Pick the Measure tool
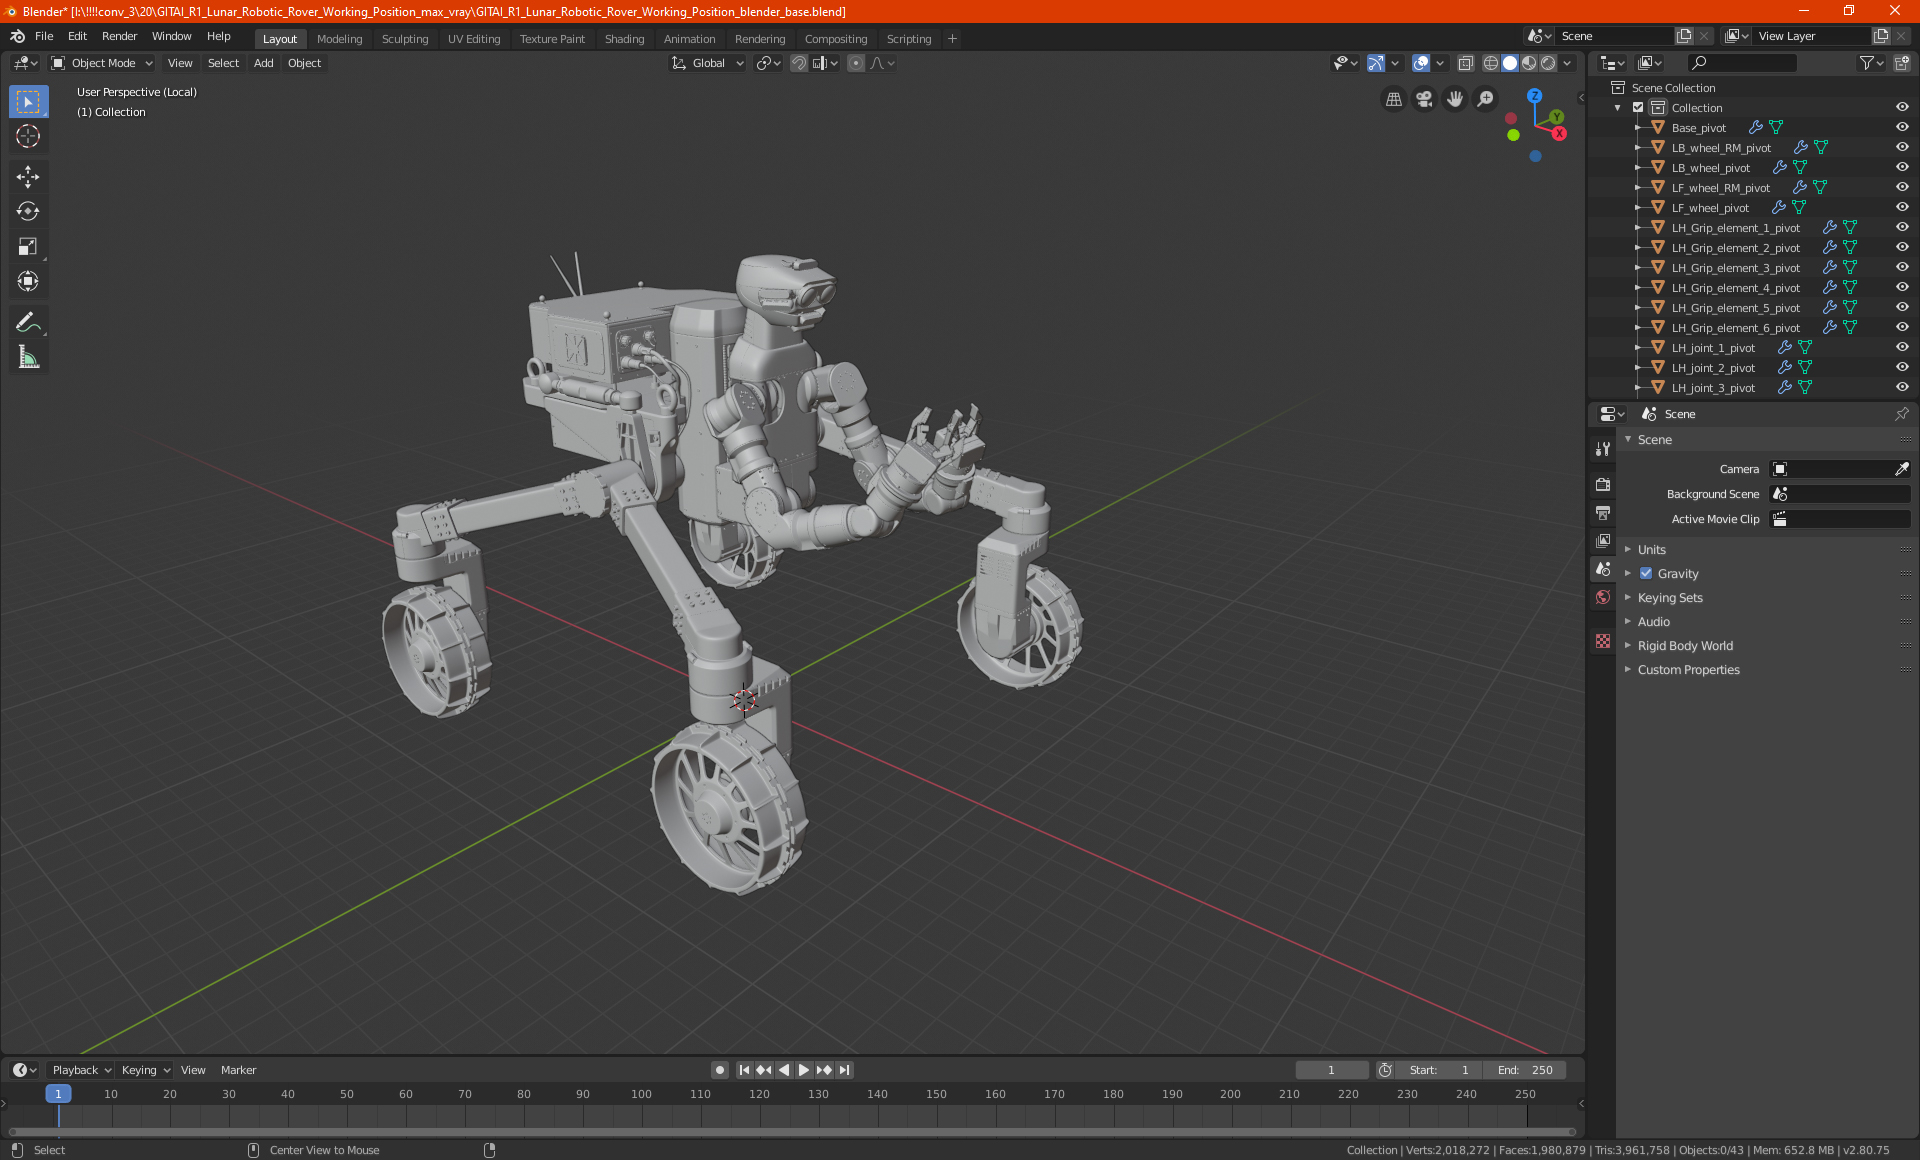This screenshot has width=1920, height=1160. tap(28, 357)
